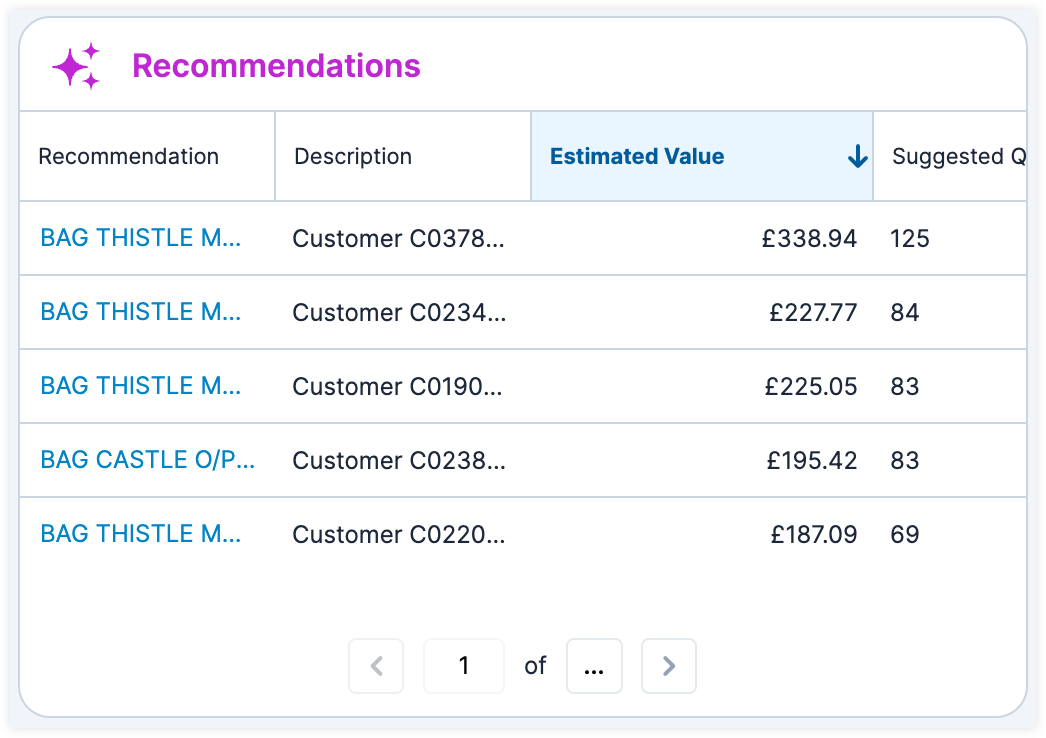Click the total pages ellipsis button
The image size is (1046, 738).
tap(594, 666)
